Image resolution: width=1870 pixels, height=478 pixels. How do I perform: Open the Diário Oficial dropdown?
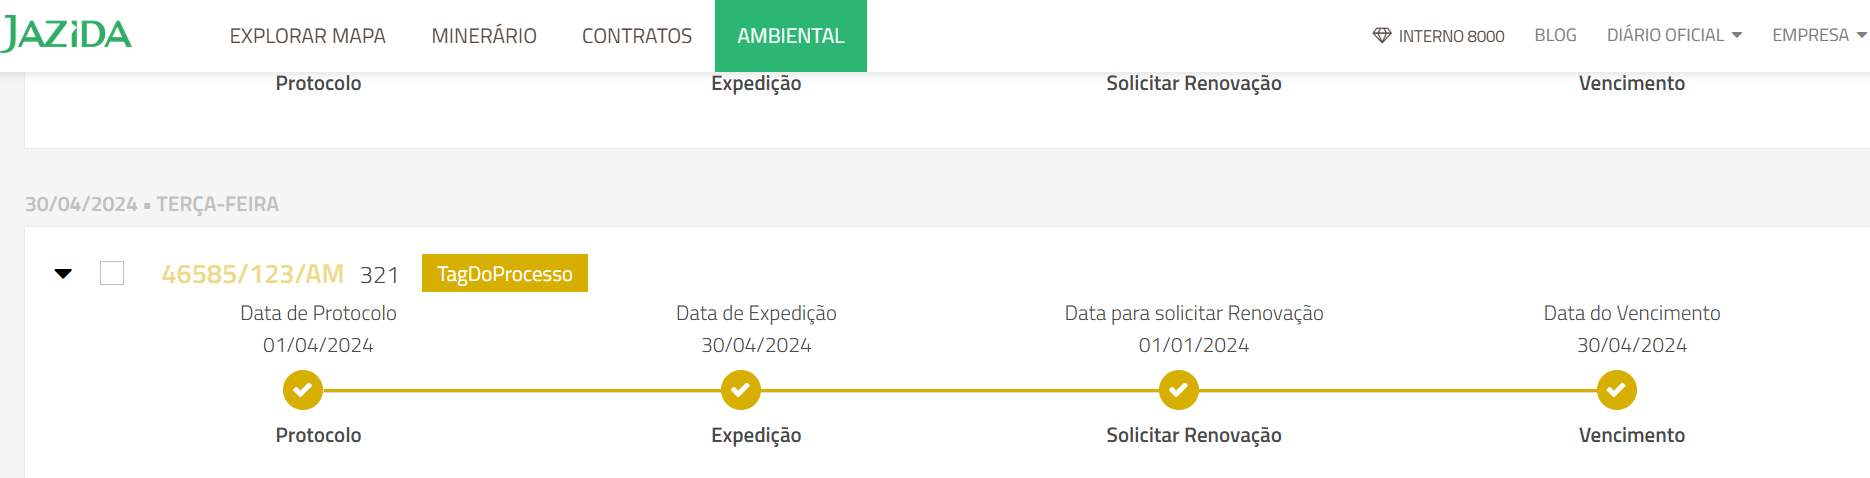[x=1674, y=35]
